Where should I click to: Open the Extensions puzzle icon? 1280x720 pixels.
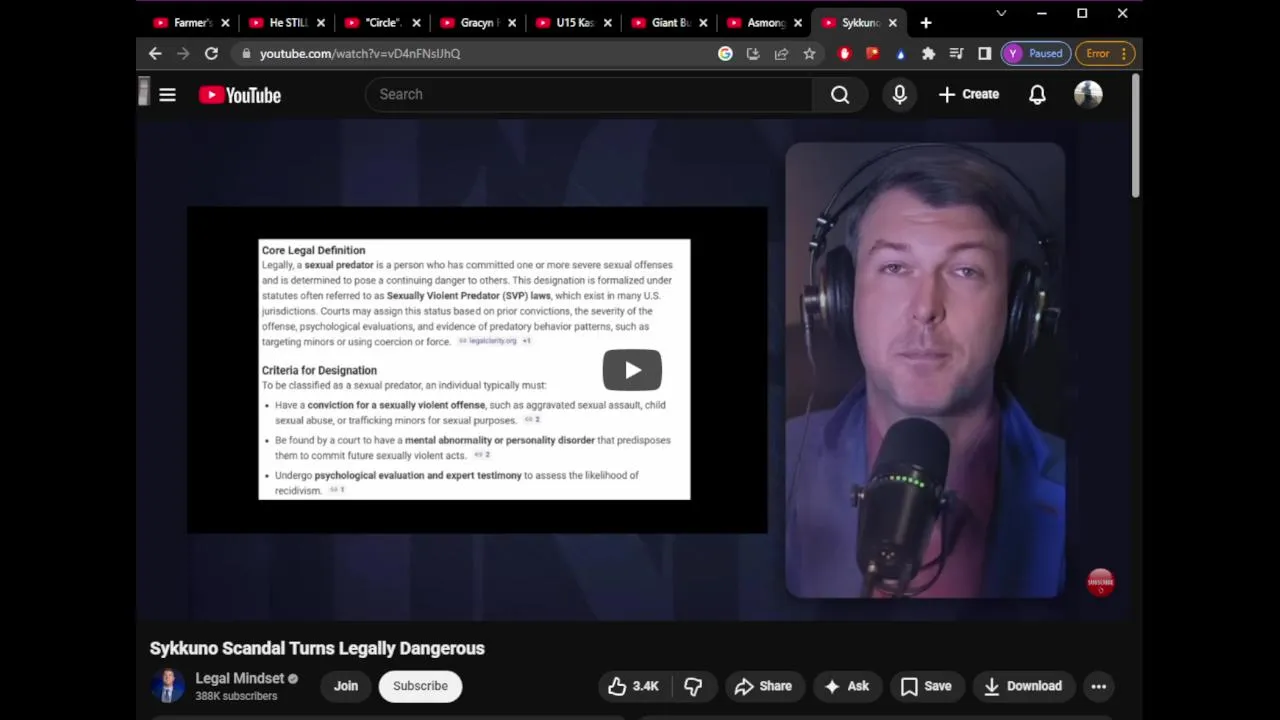coord(929,54)
